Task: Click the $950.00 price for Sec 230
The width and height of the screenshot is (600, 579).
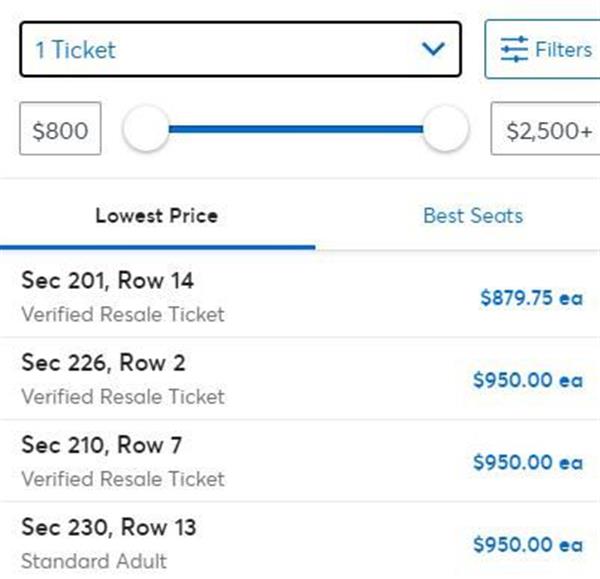Action: click(528, 545)
